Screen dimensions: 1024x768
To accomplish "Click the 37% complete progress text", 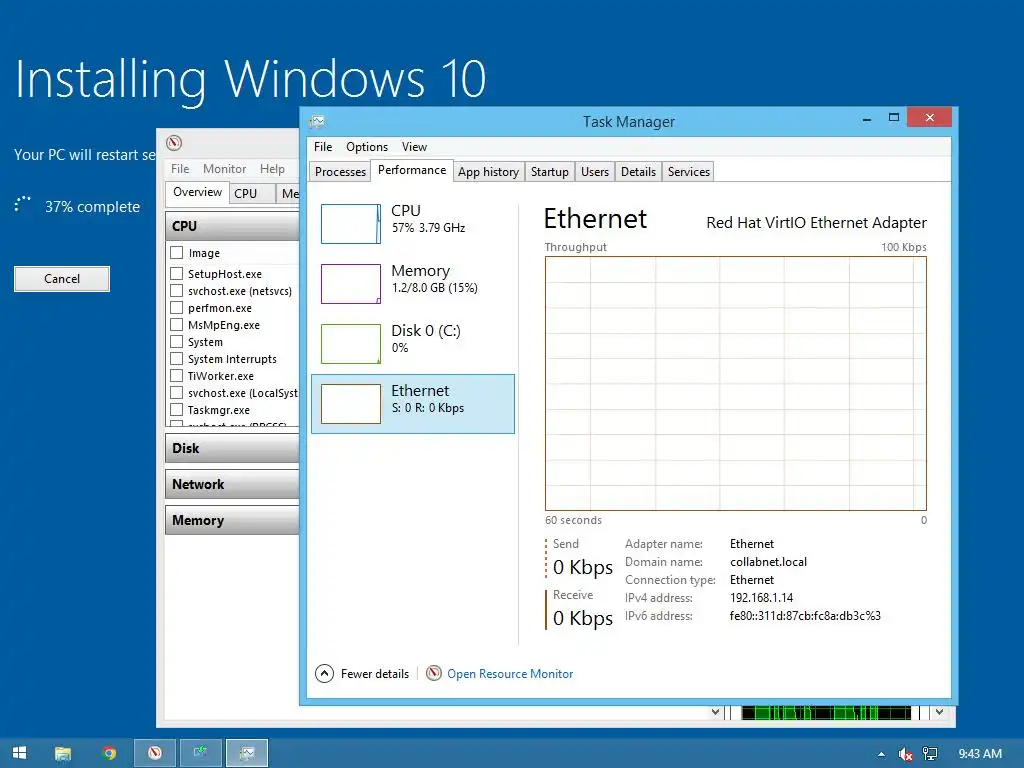I will pyautogui.click(x=92, y=207).
